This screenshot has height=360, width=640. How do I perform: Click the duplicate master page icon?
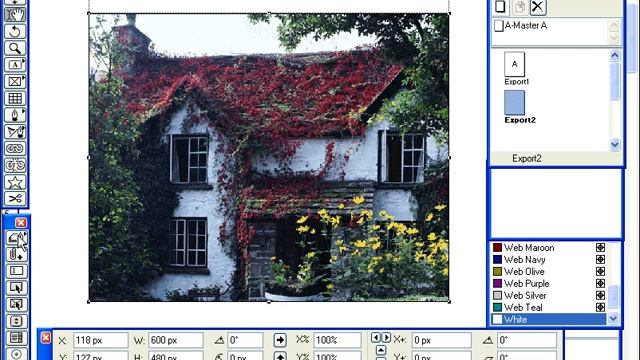[519, 7]
